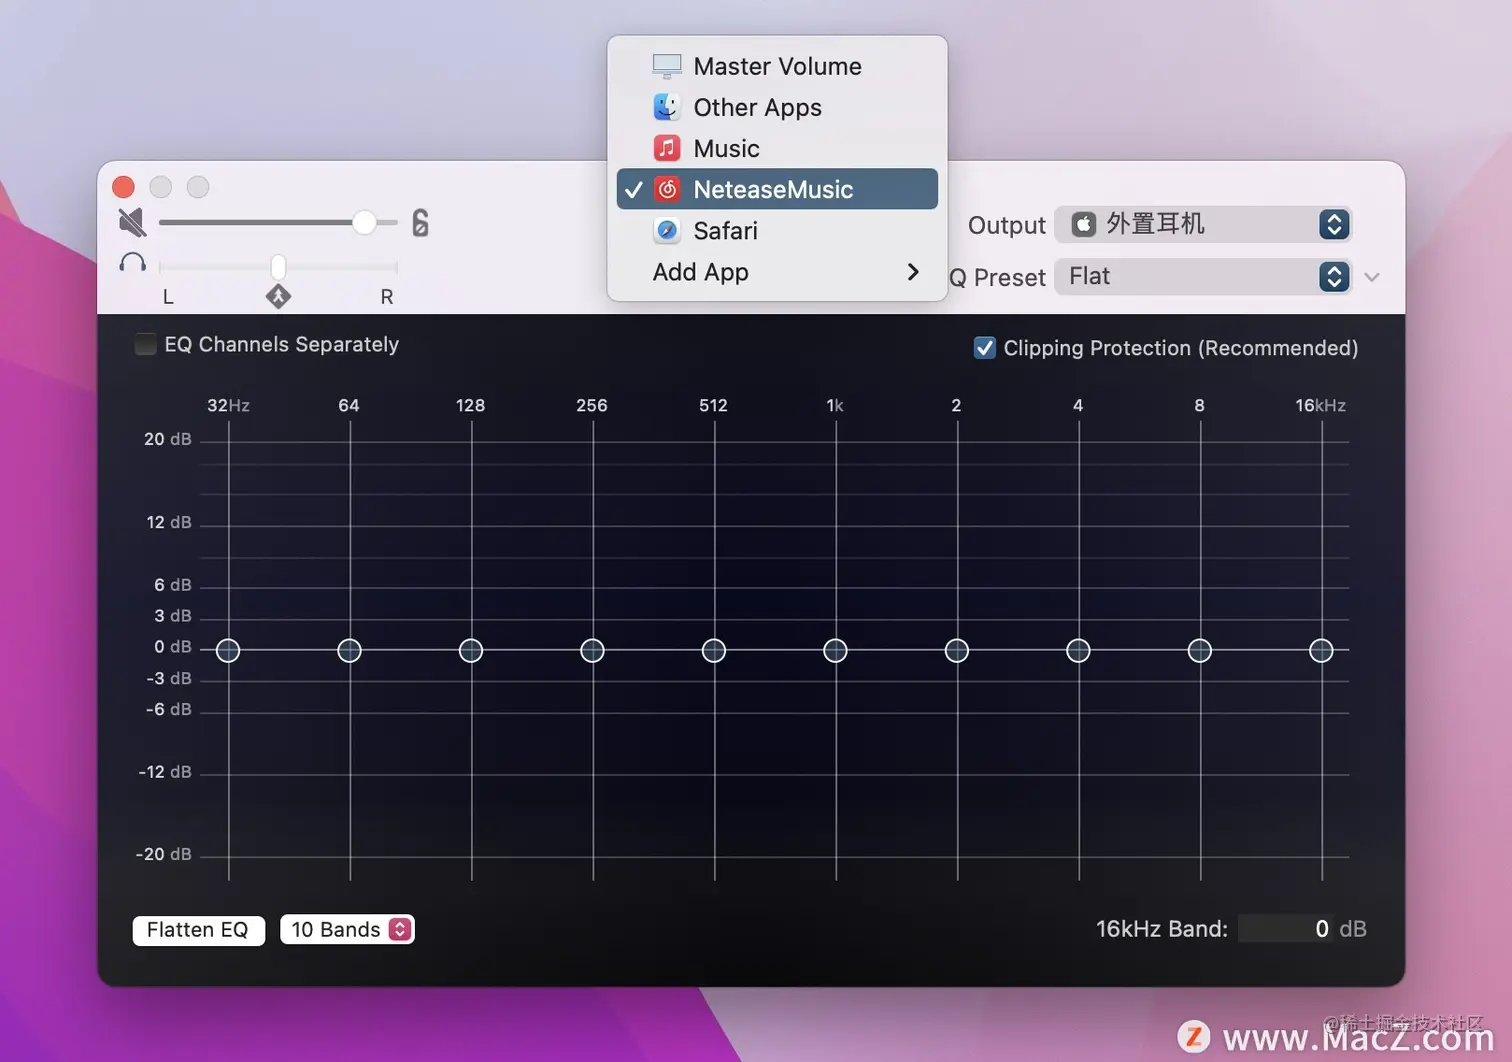Click the 0 dB scale label
Screen dimensions: 1512x1062
coord(173,647)
